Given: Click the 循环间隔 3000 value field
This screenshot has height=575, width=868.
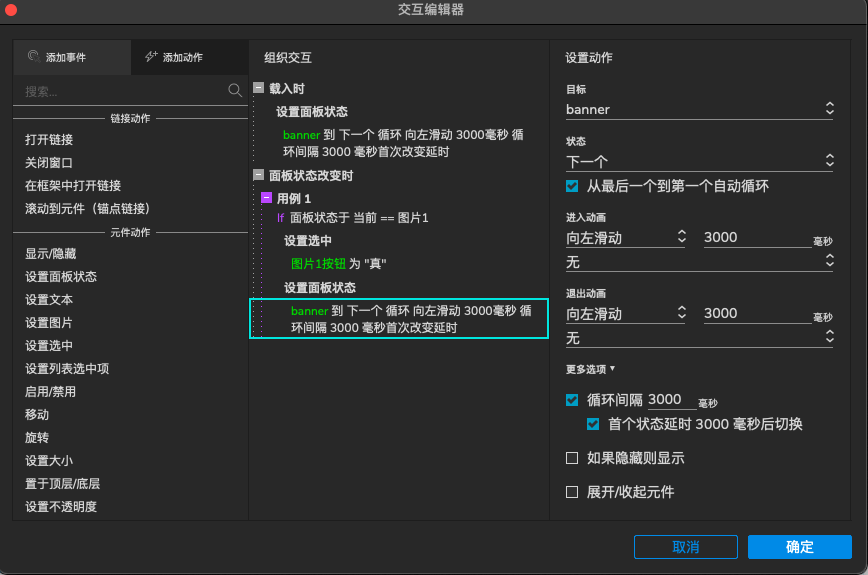Looking at the screenshot, I should [671, 400].
